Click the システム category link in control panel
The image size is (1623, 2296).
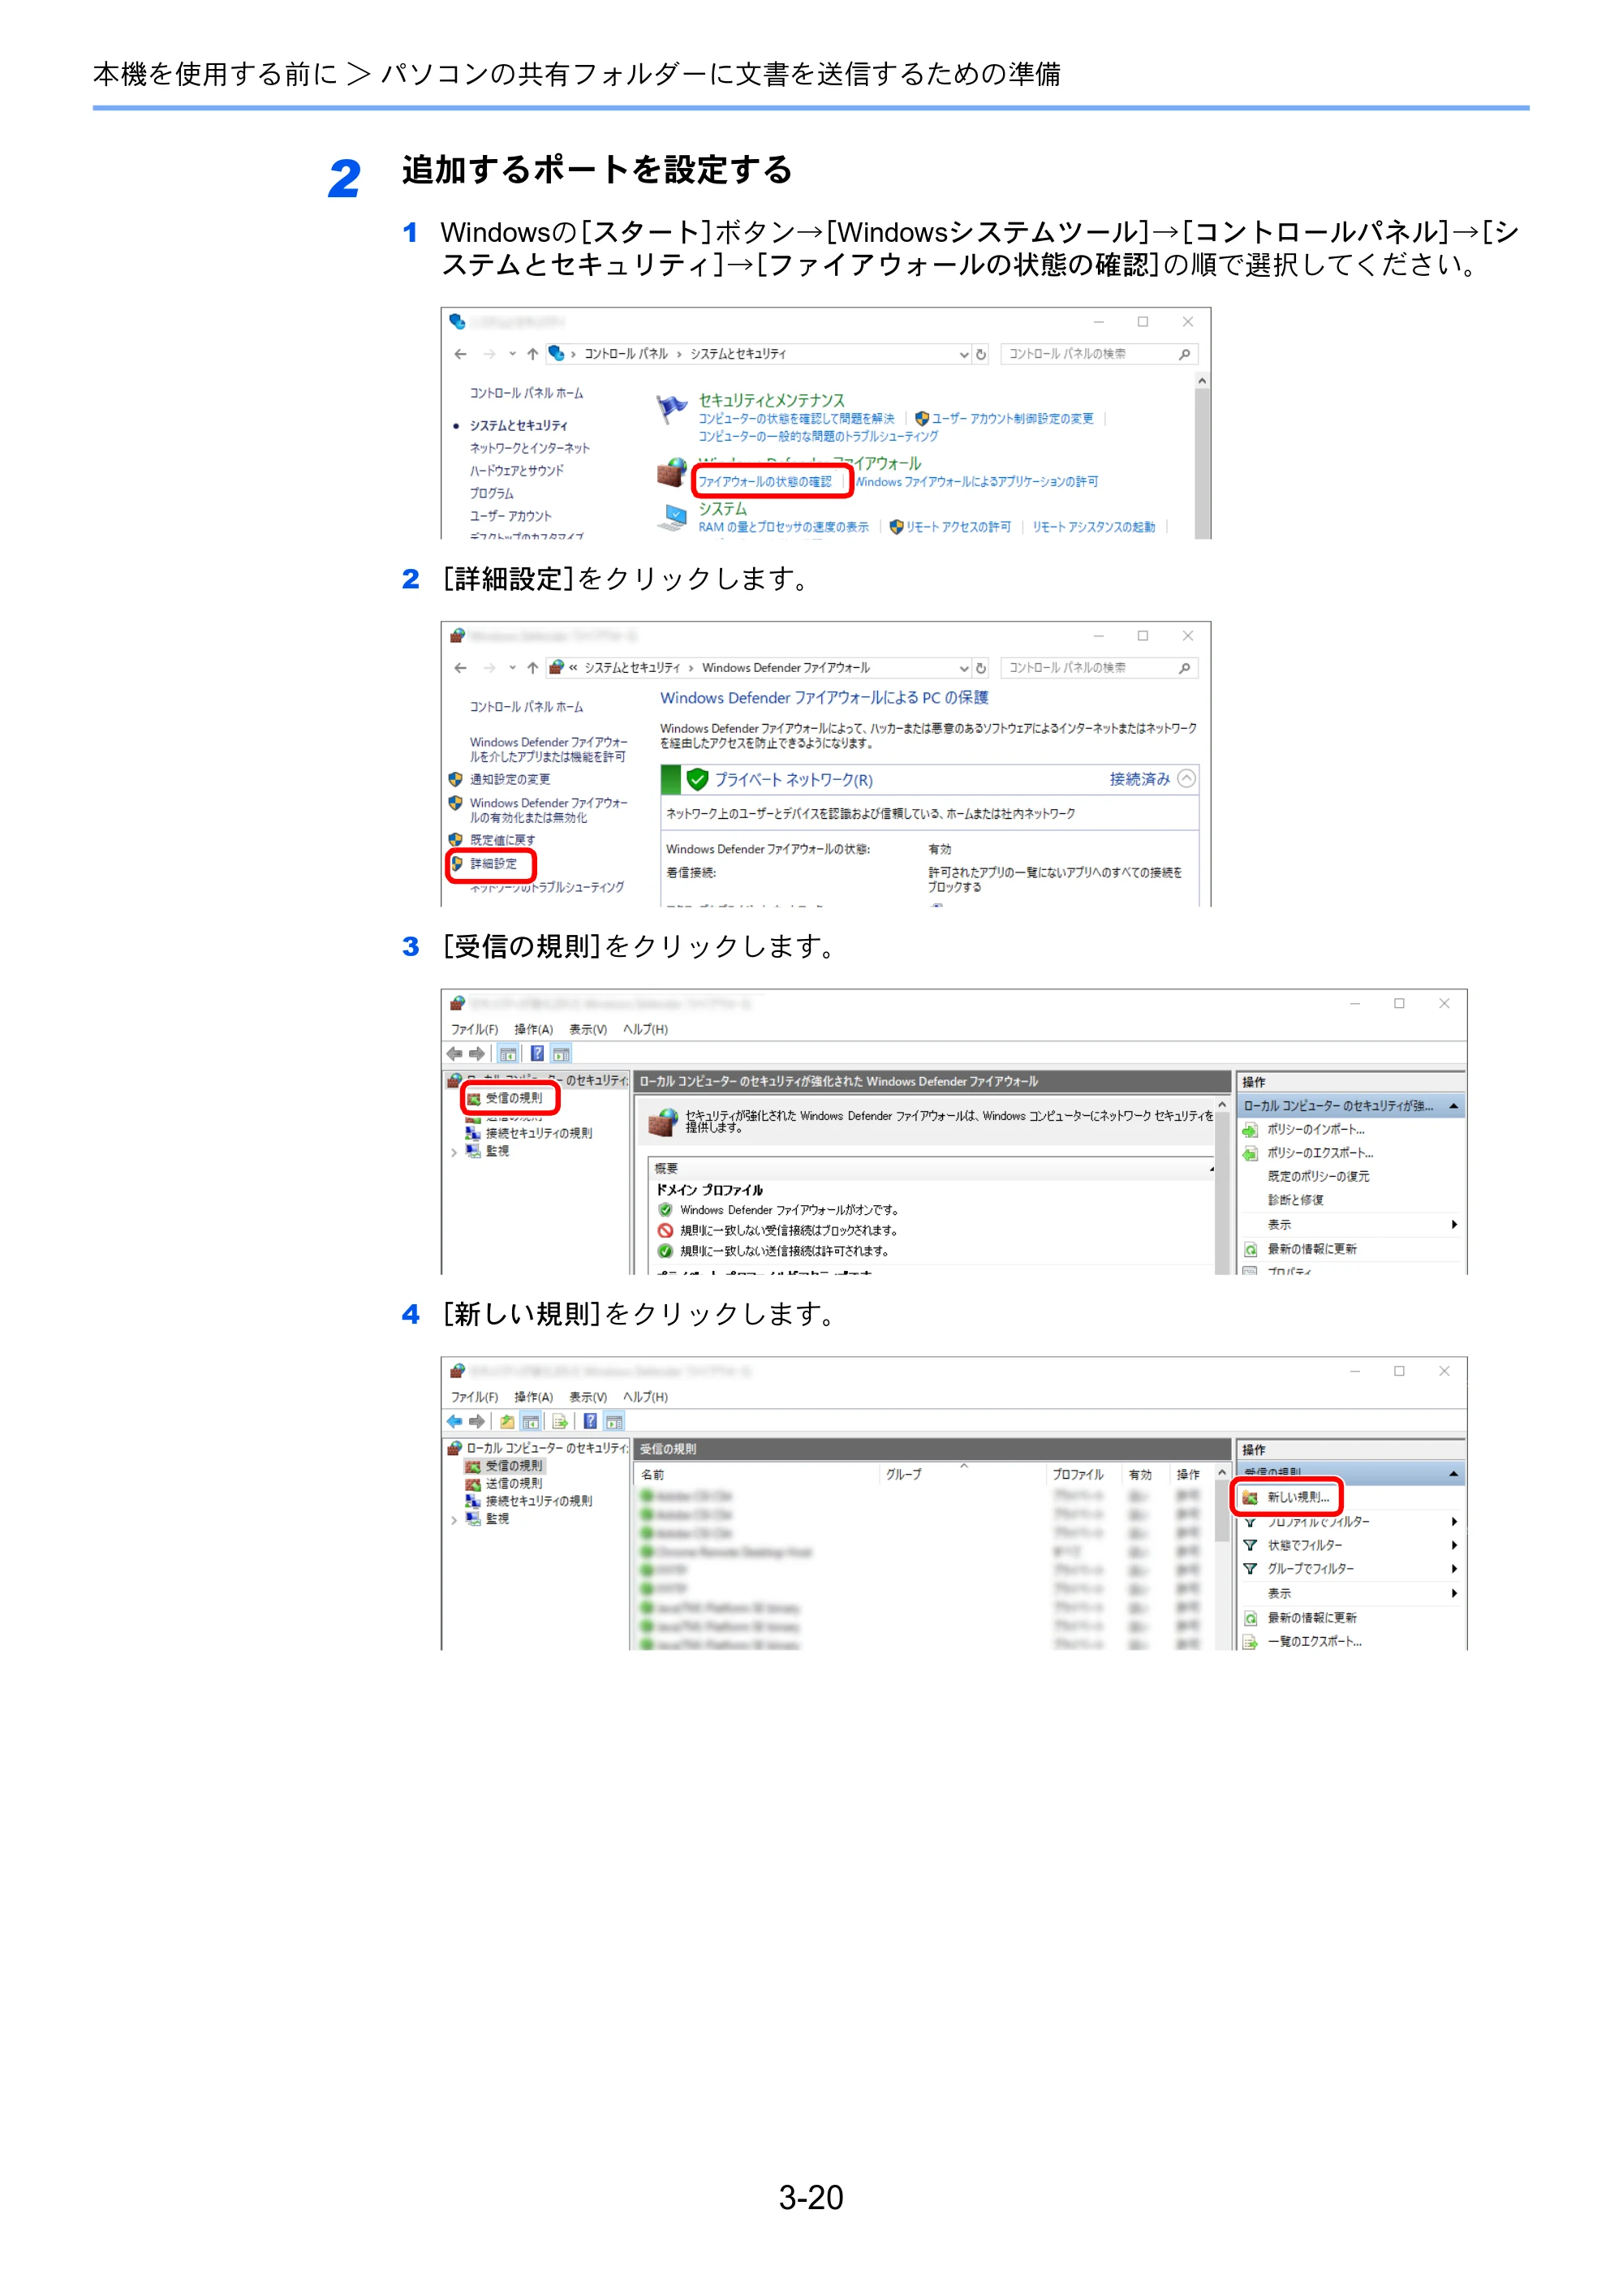[722, 508]
